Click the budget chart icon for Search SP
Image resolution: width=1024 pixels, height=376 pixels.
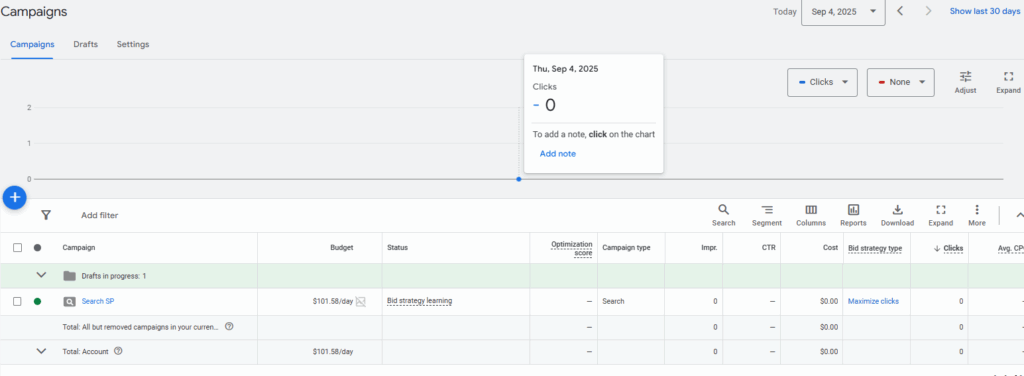point(360,302)
